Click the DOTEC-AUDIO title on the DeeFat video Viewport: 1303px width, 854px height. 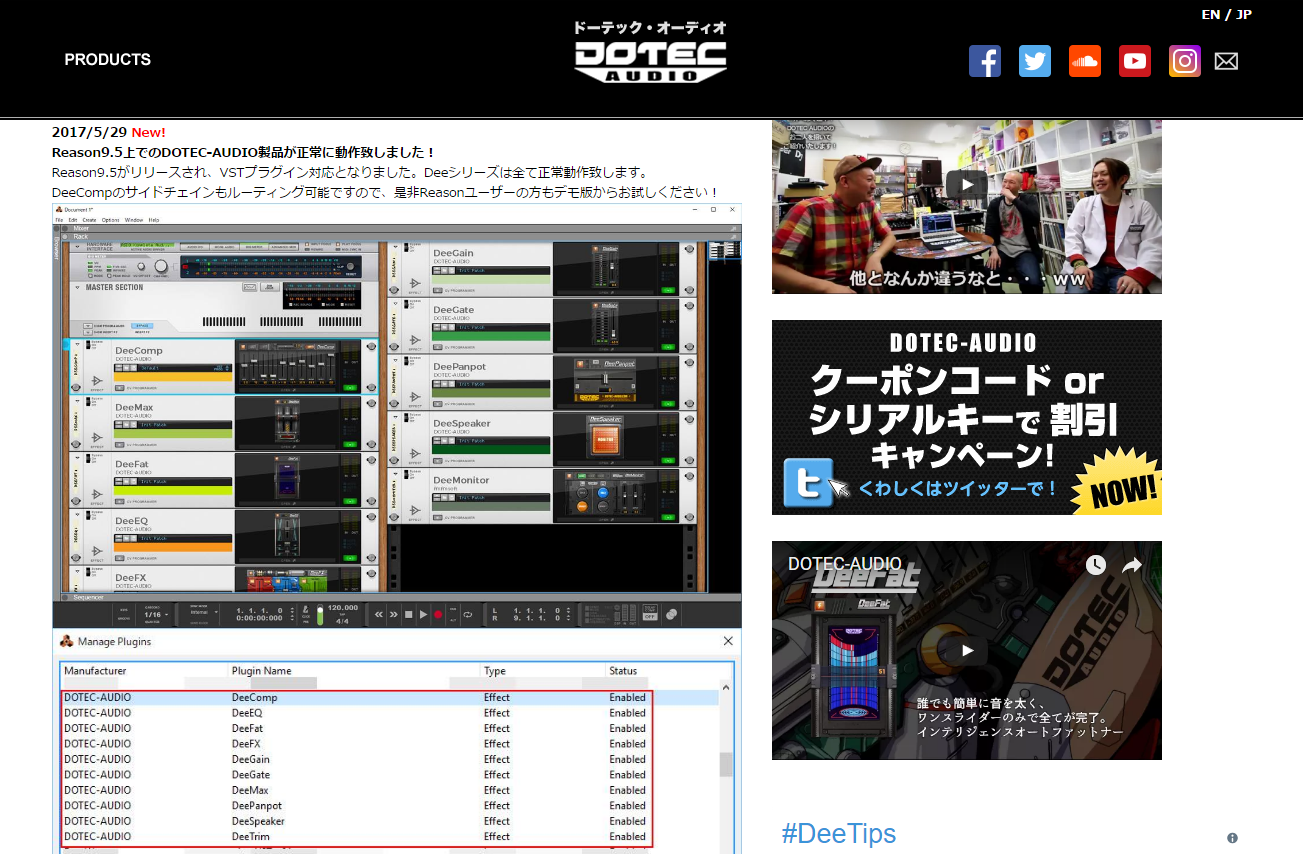click(844, 564)
